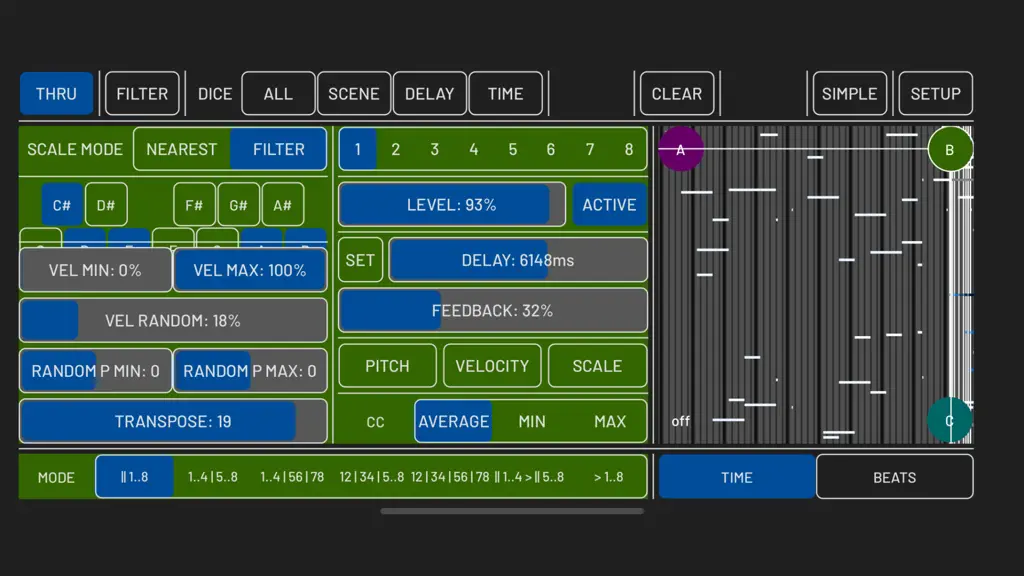Image resolution: width=1024 pixels, height=576 pixels.
Task: Select delay line 4
Action: pos(473,150)
